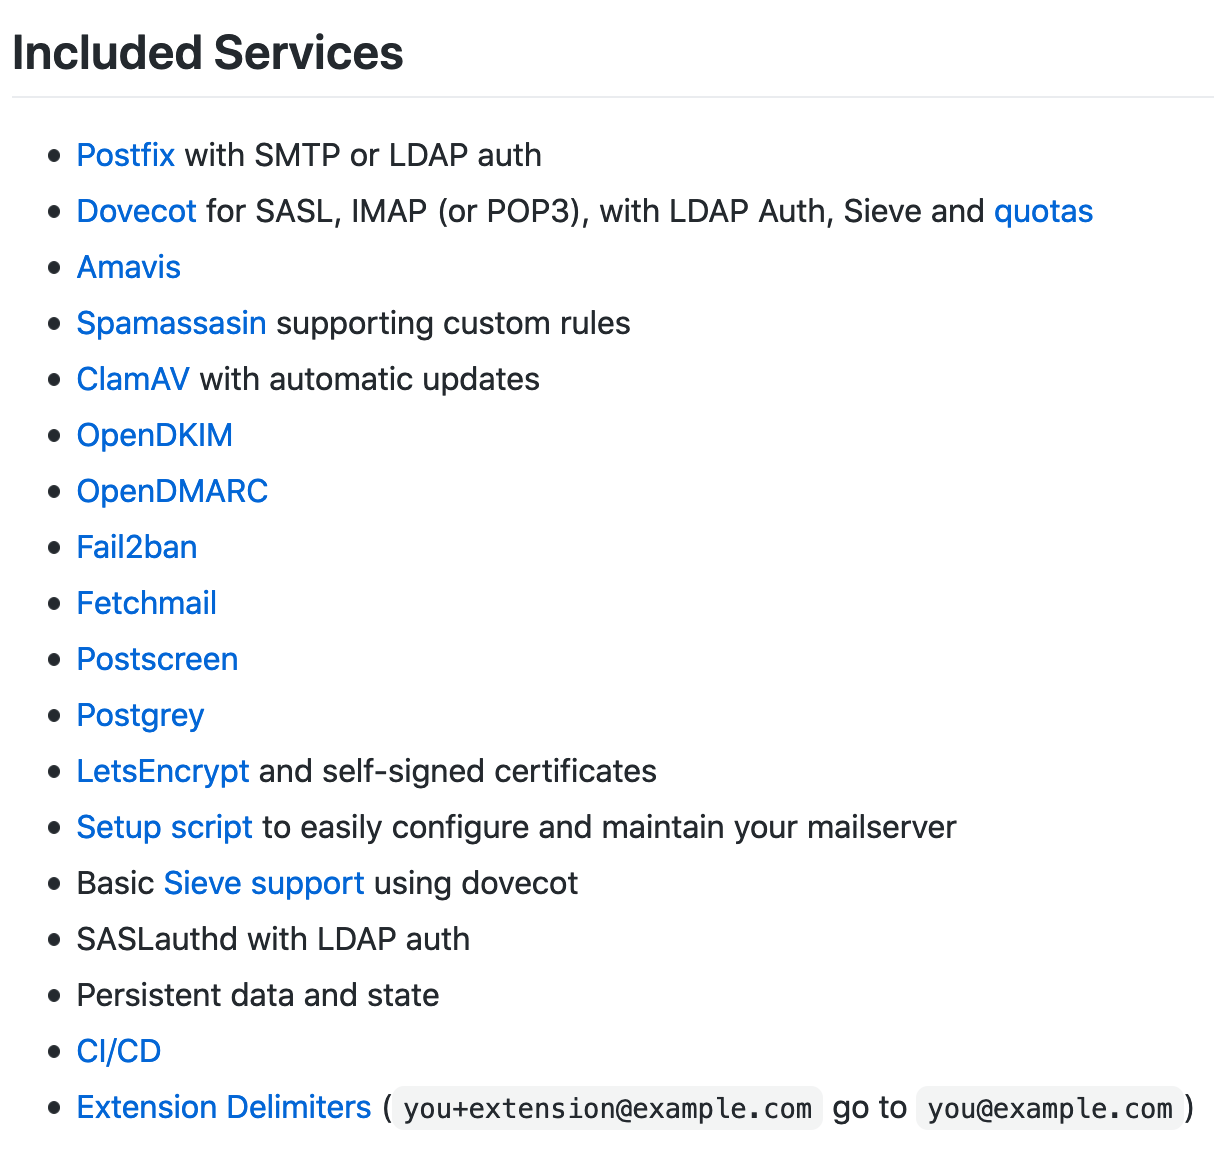This screenshot has width=1214, height=1160.
Task: Open the Dovecot link
Action: point(137,211)
